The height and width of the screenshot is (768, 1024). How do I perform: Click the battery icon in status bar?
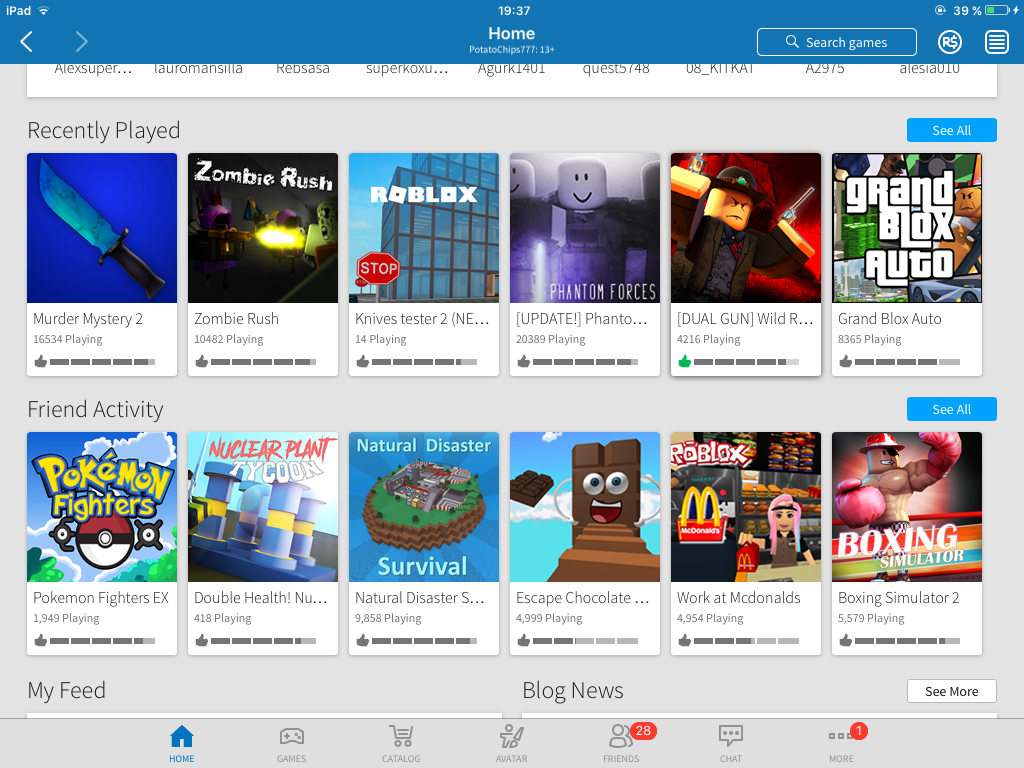point(999,10)
